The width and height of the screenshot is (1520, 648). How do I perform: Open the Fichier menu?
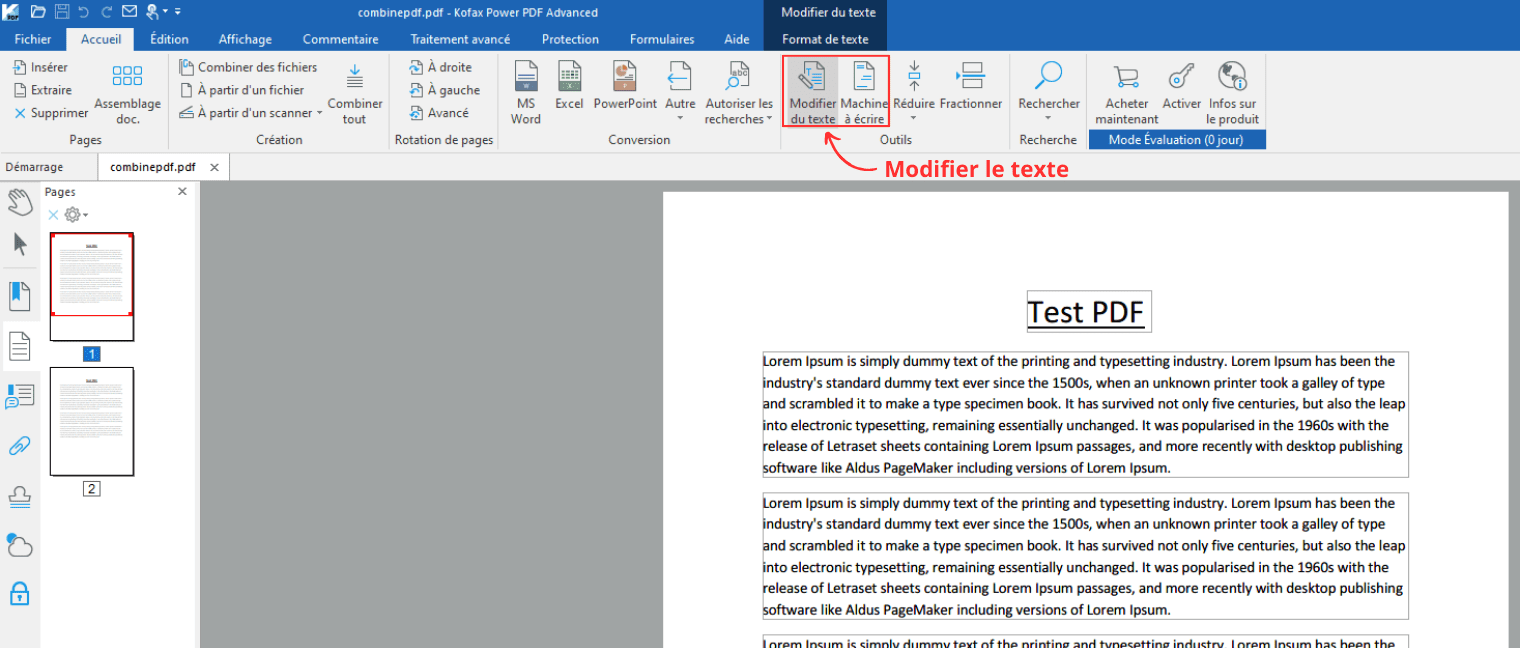tap(33, 39)
